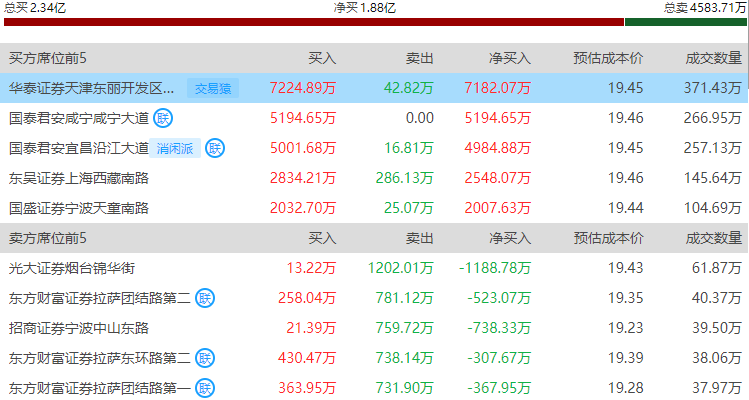Image resolution: width=749 pixels, height=400 pixels.
Task: Click 成交数量 header in buyer table
Action: [x=714, y=58]
